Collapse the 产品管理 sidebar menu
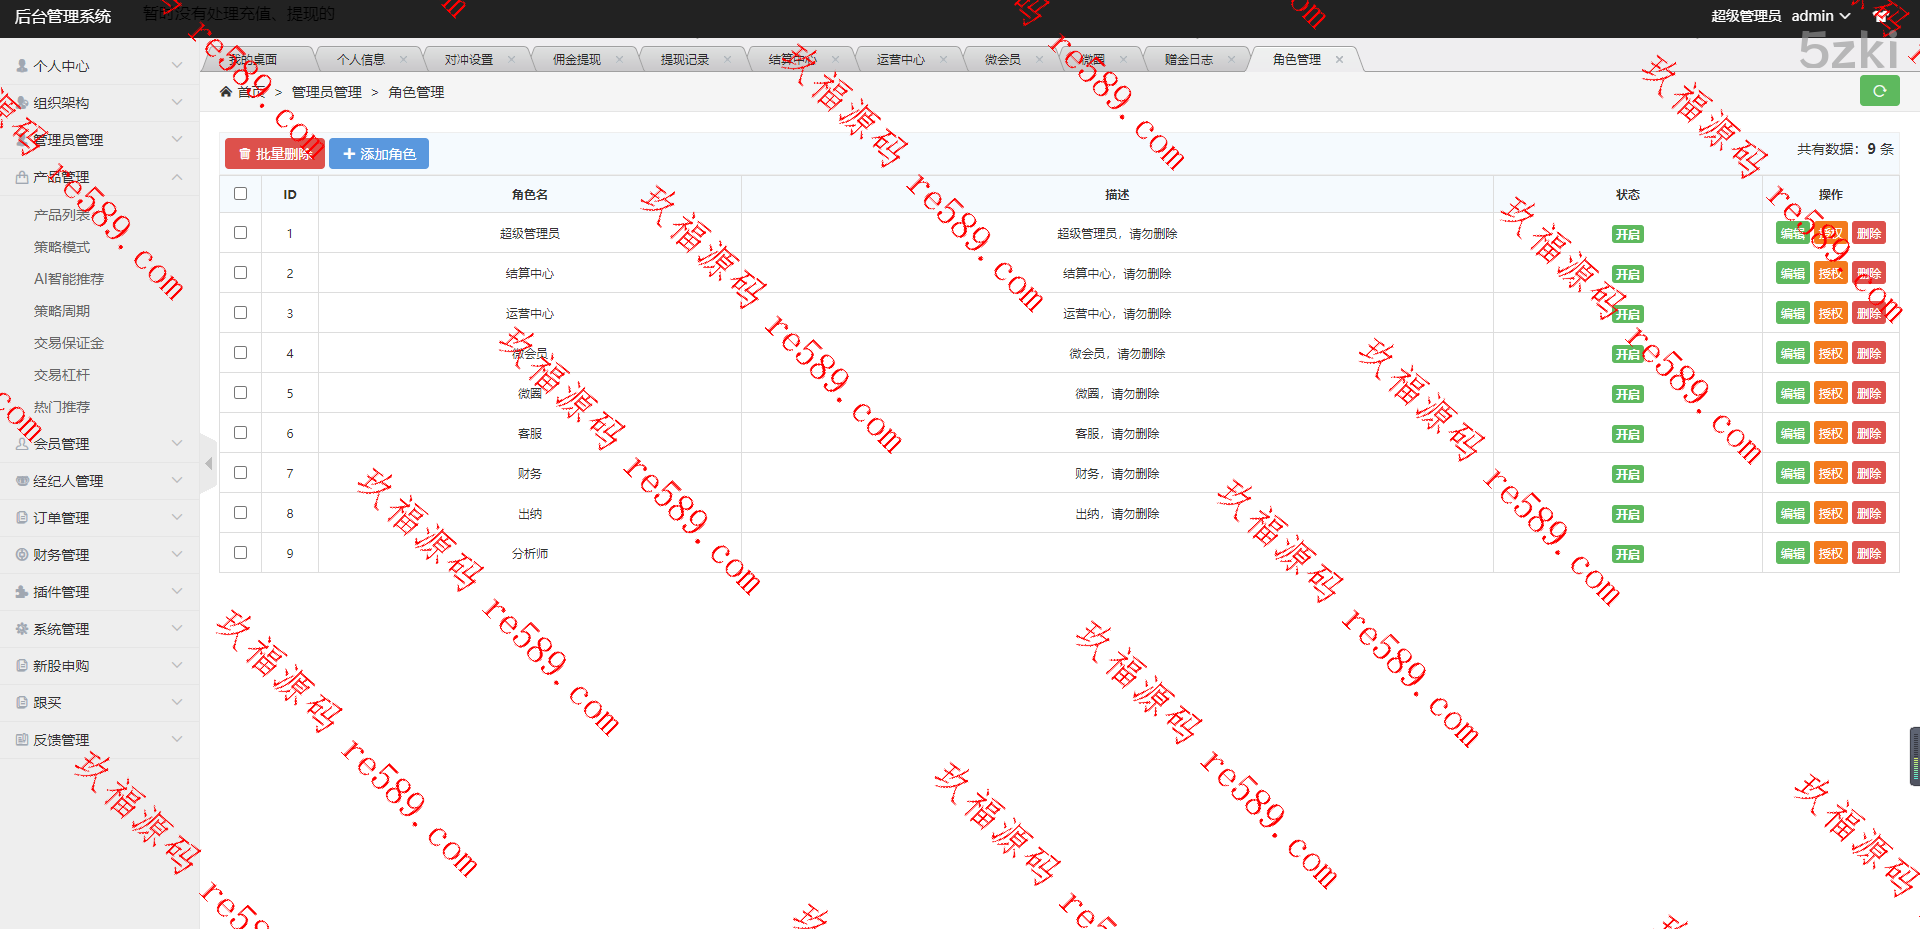 (100, 177)
